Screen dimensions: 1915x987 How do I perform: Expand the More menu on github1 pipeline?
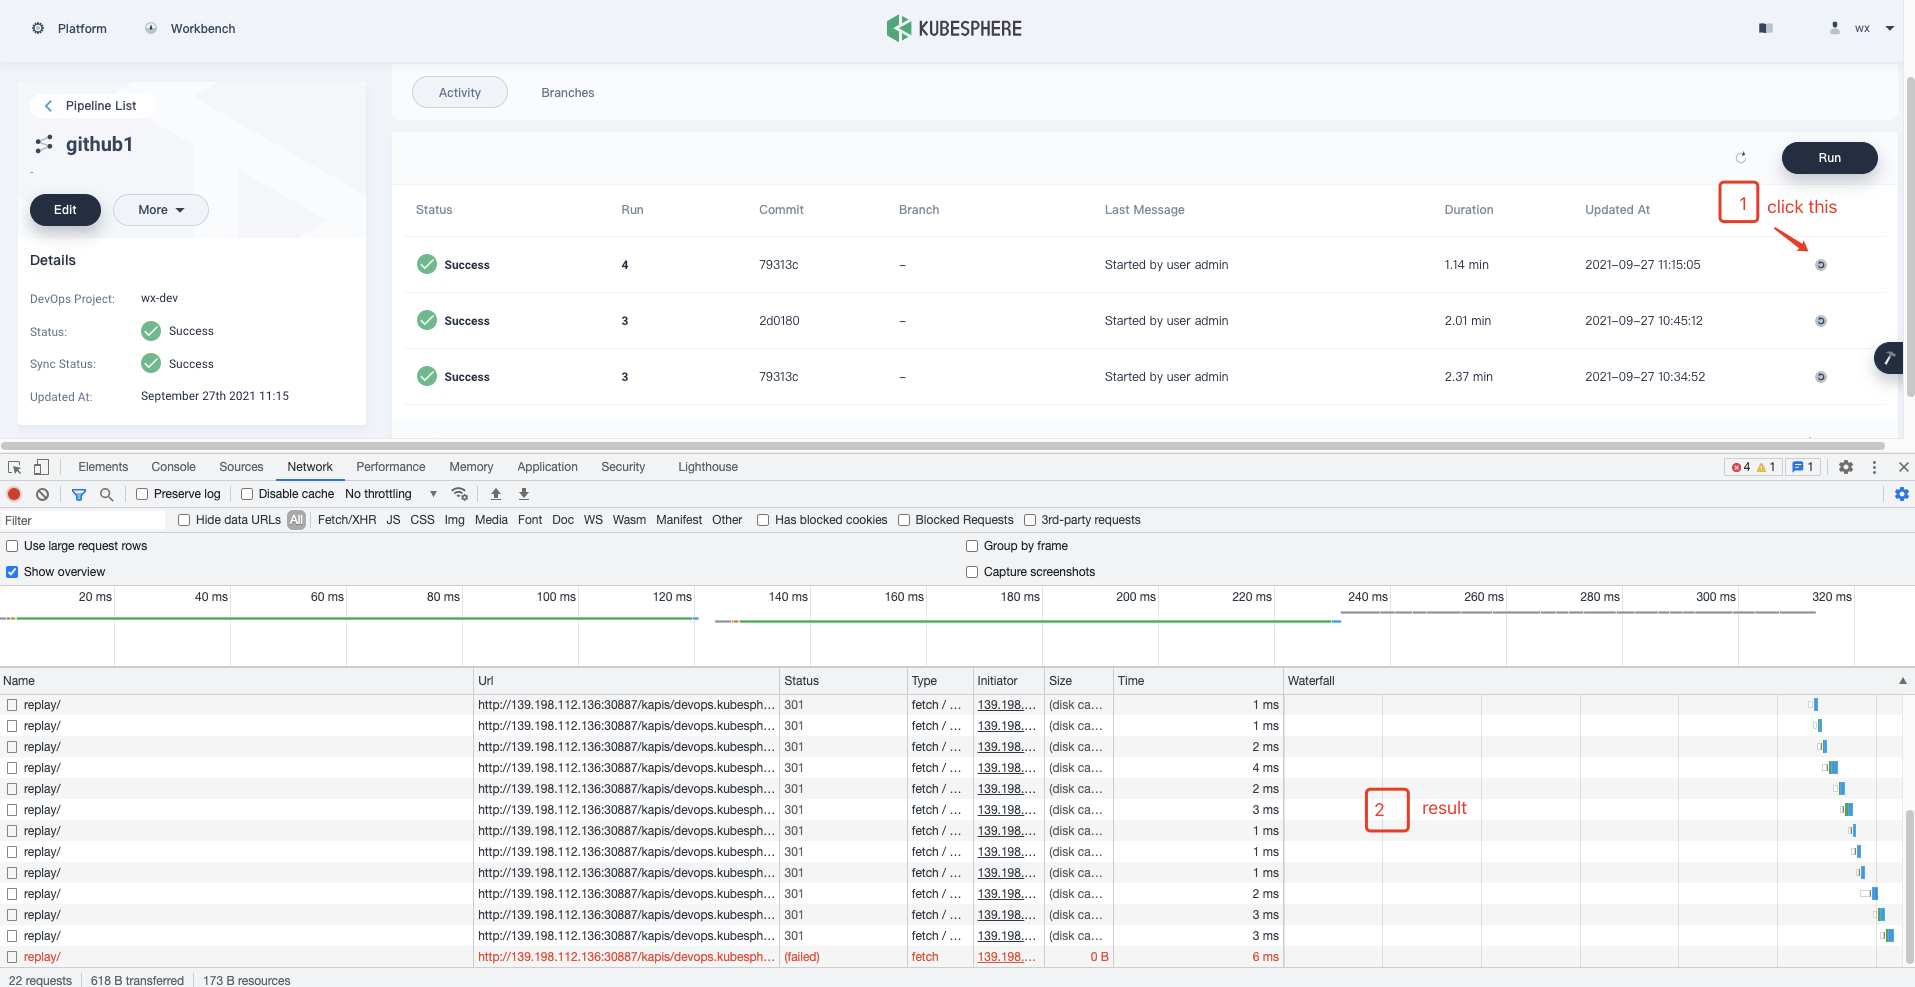(160, 209)
